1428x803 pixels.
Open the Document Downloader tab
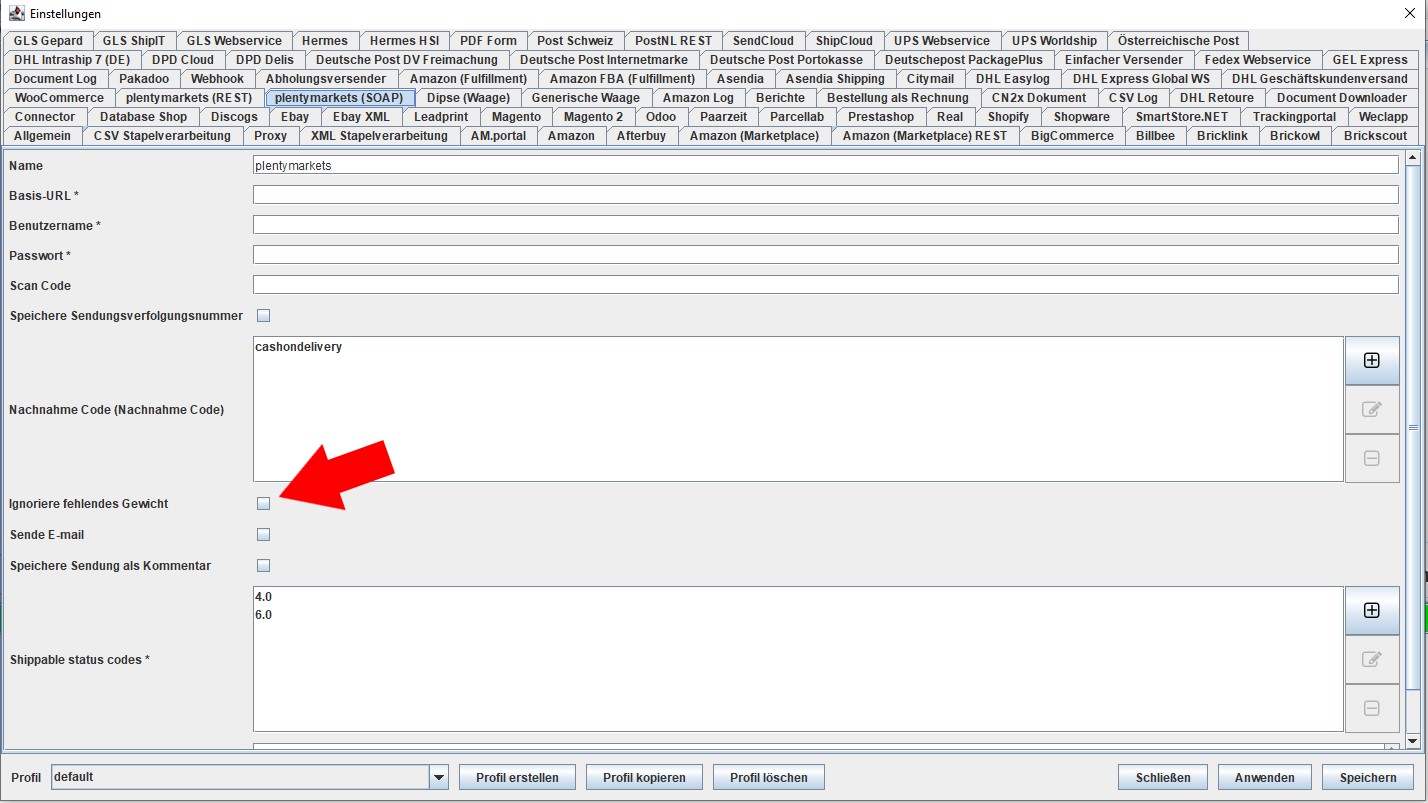coord(1341,98)
